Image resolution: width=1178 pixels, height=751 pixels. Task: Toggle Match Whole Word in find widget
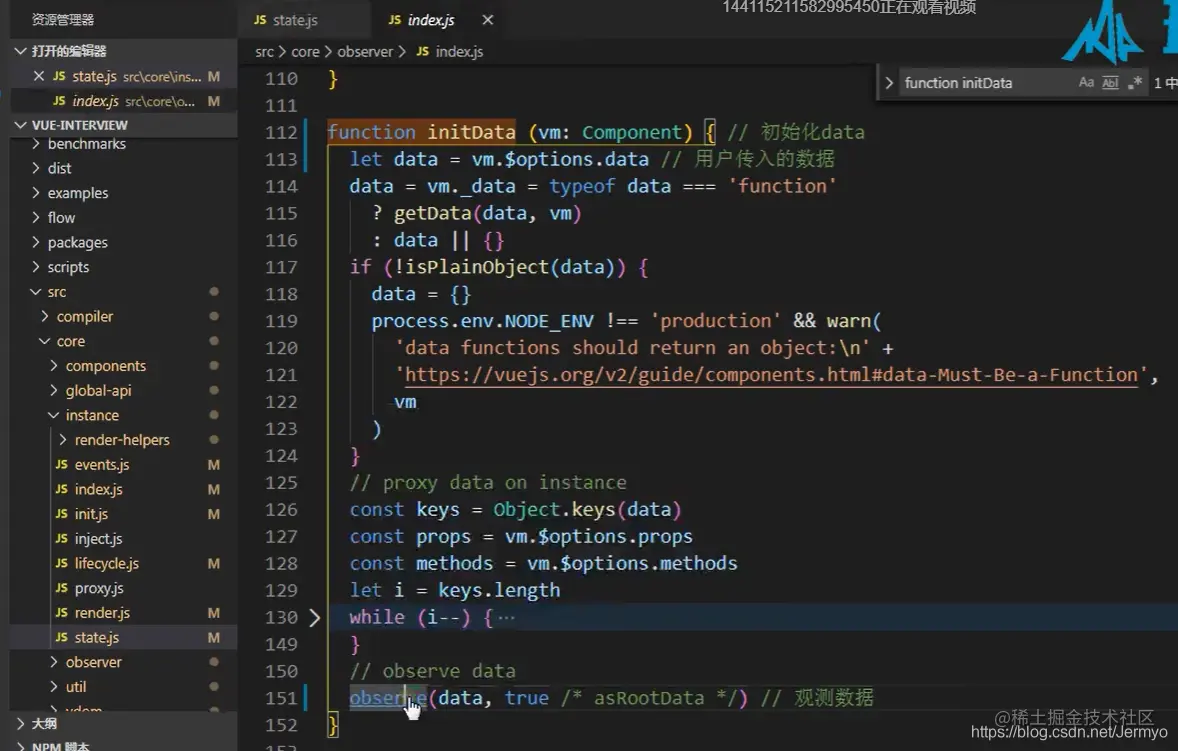(1110, 83)
